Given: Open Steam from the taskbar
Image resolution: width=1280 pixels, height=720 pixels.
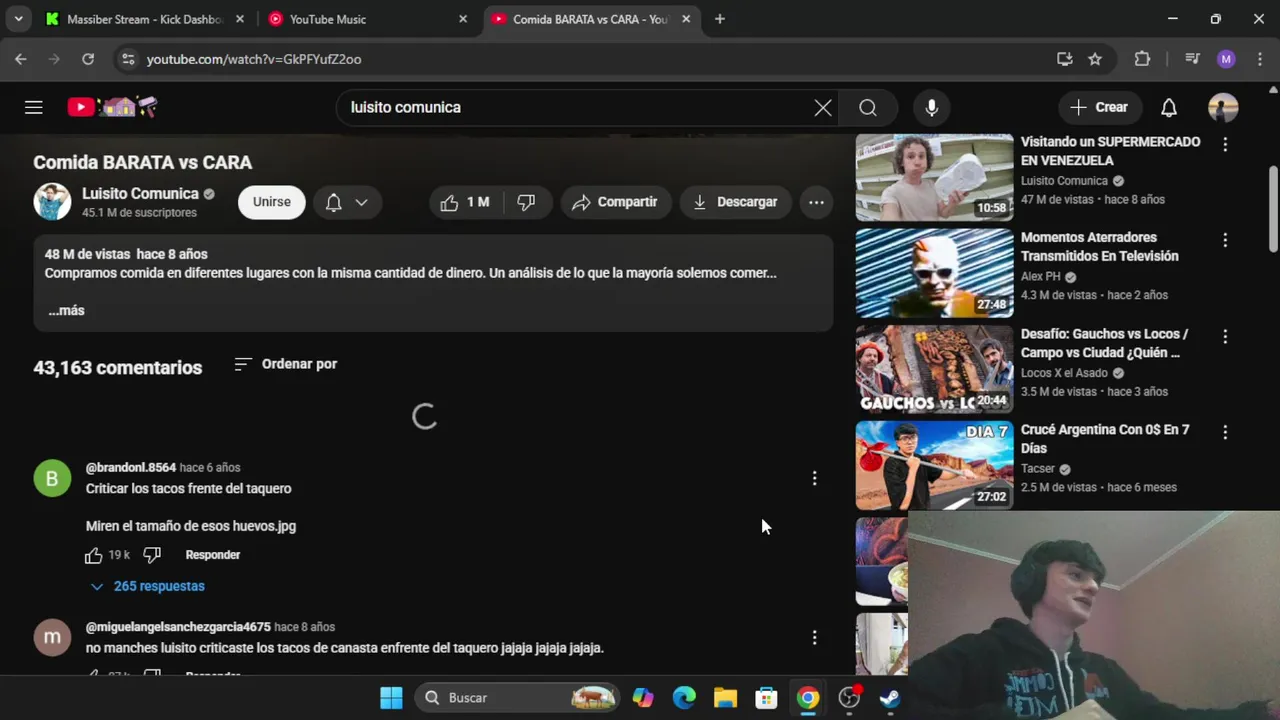Looking at the screenshot, I should click(x=889, y=698).
